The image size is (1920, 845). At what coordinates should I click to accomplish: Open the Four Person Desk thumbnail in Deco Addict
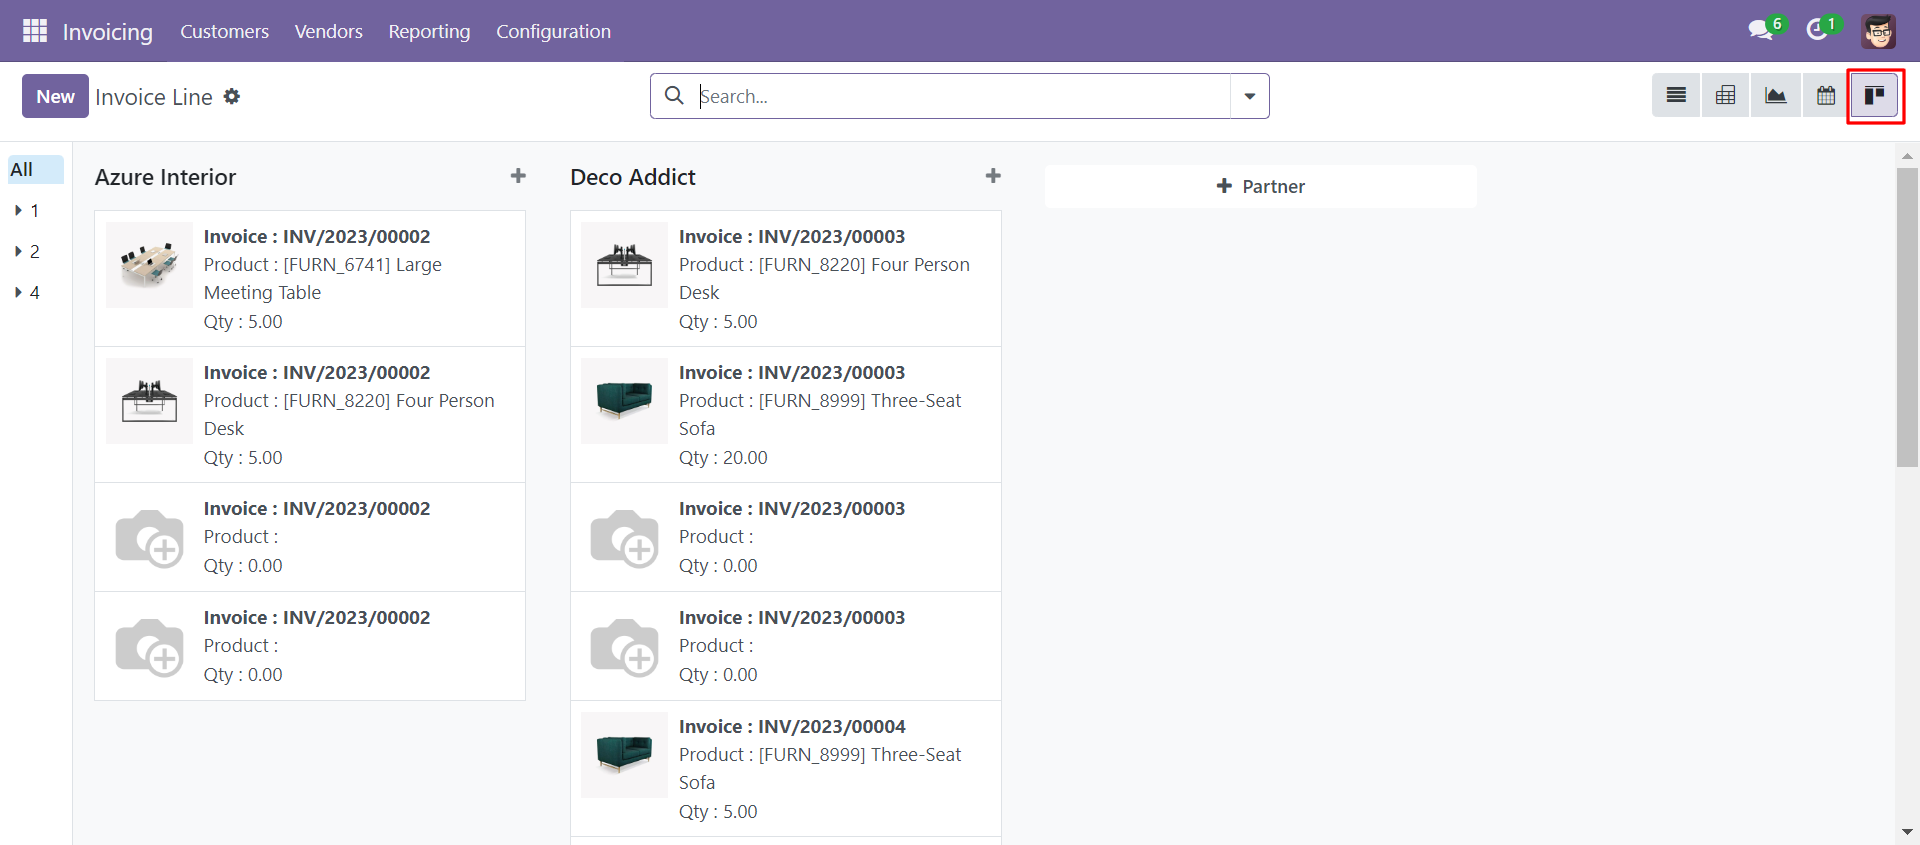624,265
